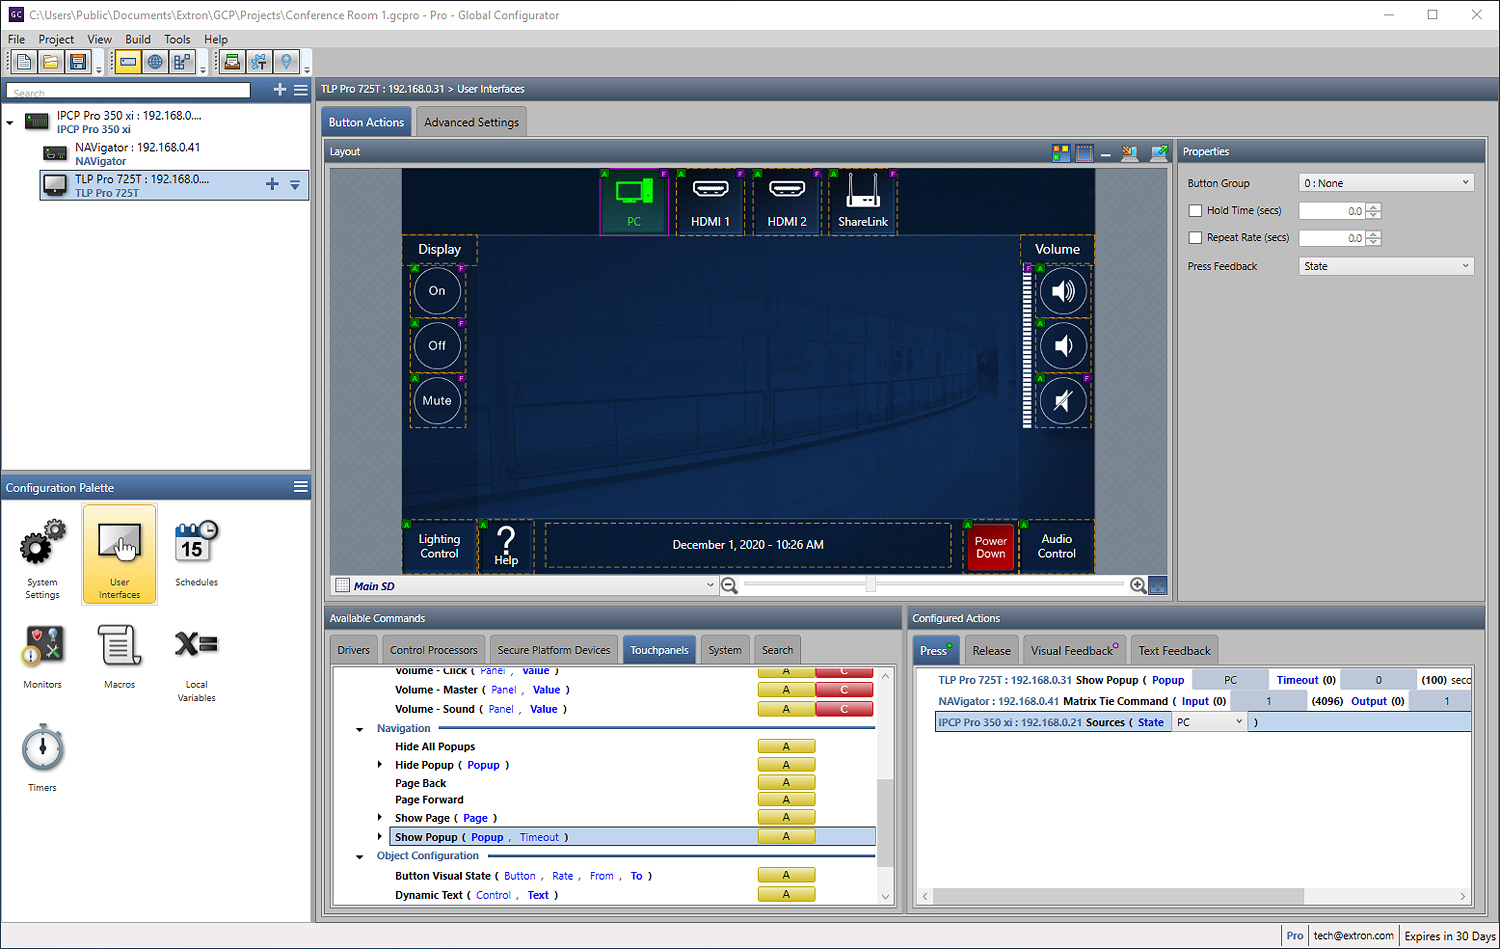The image size is (1500, 949).
Task: Switch to the Release actions tab
Action: (991, 650)
